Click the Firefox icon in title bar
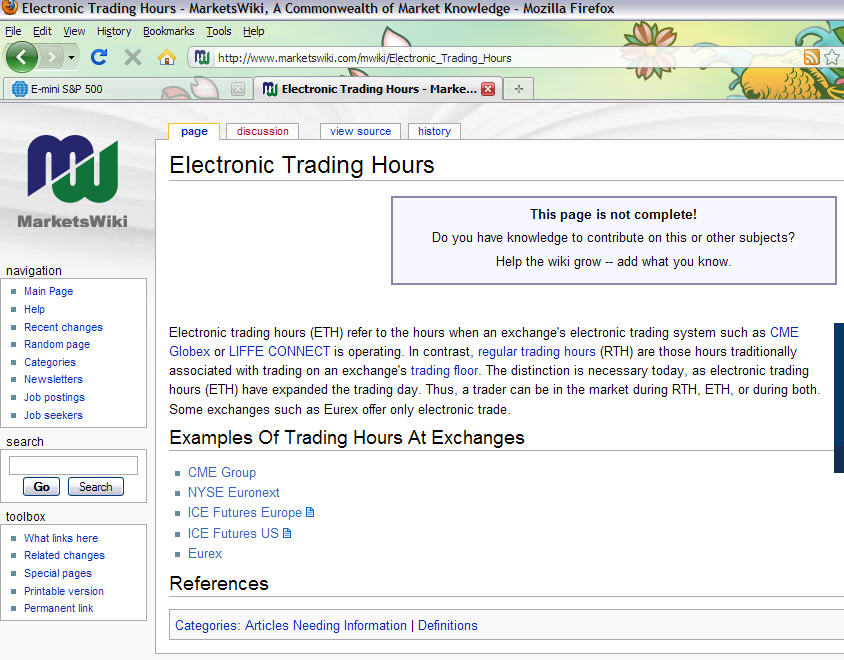 tap(10, 8)
